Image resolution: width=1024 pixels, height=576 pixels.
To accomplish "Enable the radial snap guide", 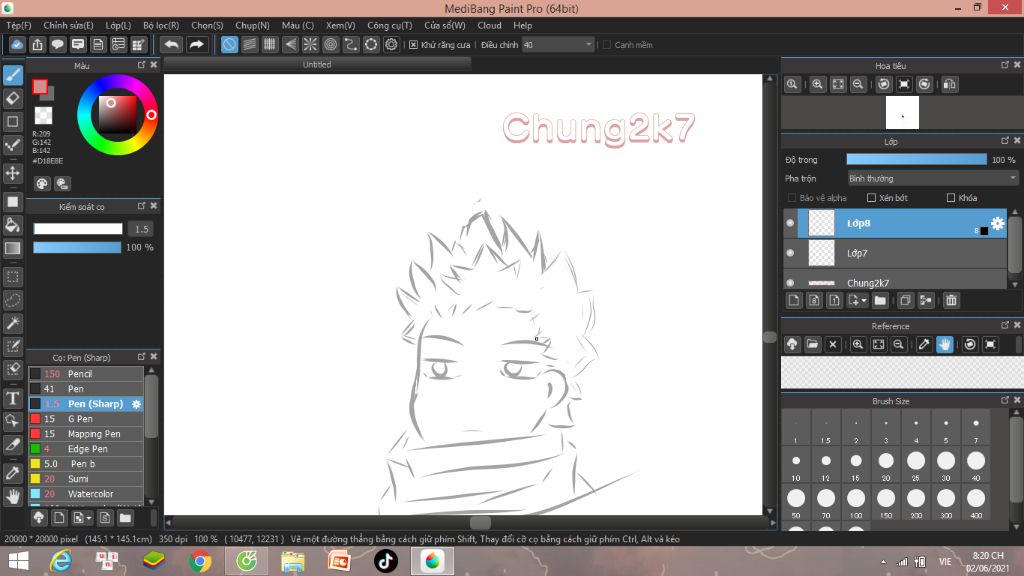I will 310,44.
